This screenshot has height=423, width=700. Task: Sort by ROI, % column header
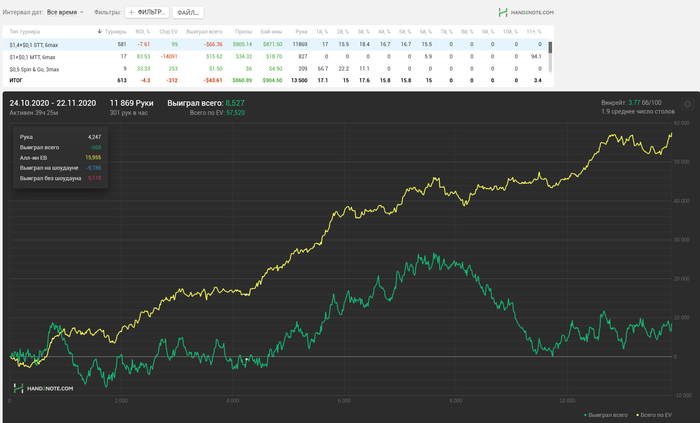point(143,32)
